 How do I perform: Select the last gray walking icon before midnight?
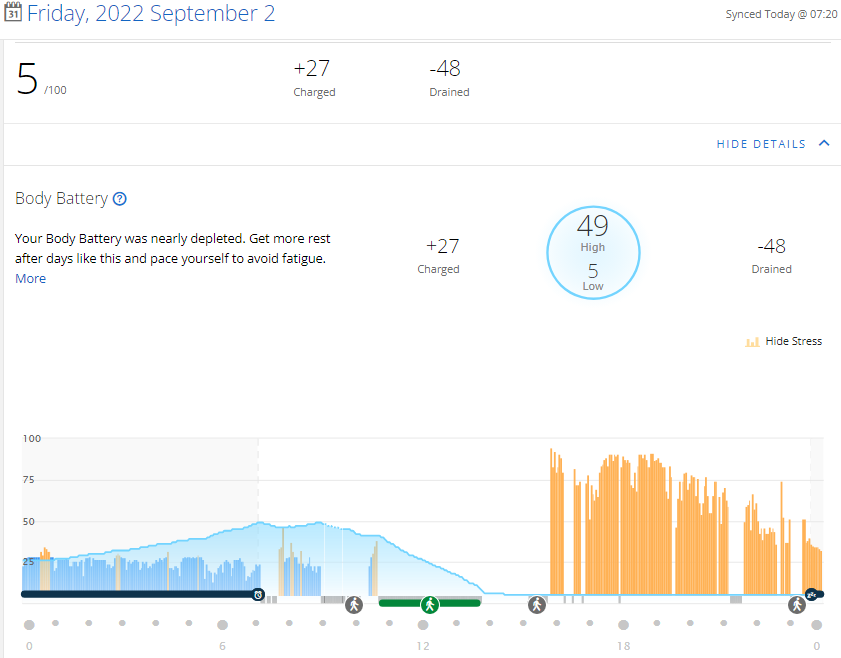(796, 605)
